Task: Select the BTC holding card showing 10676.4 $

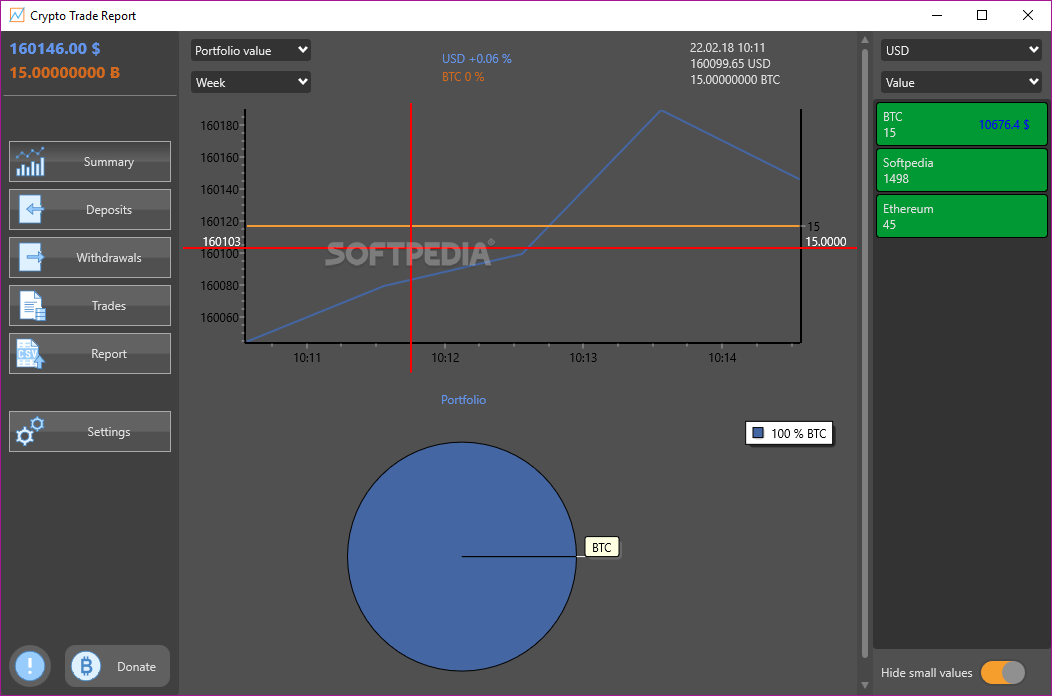Action: click(961, 124)
